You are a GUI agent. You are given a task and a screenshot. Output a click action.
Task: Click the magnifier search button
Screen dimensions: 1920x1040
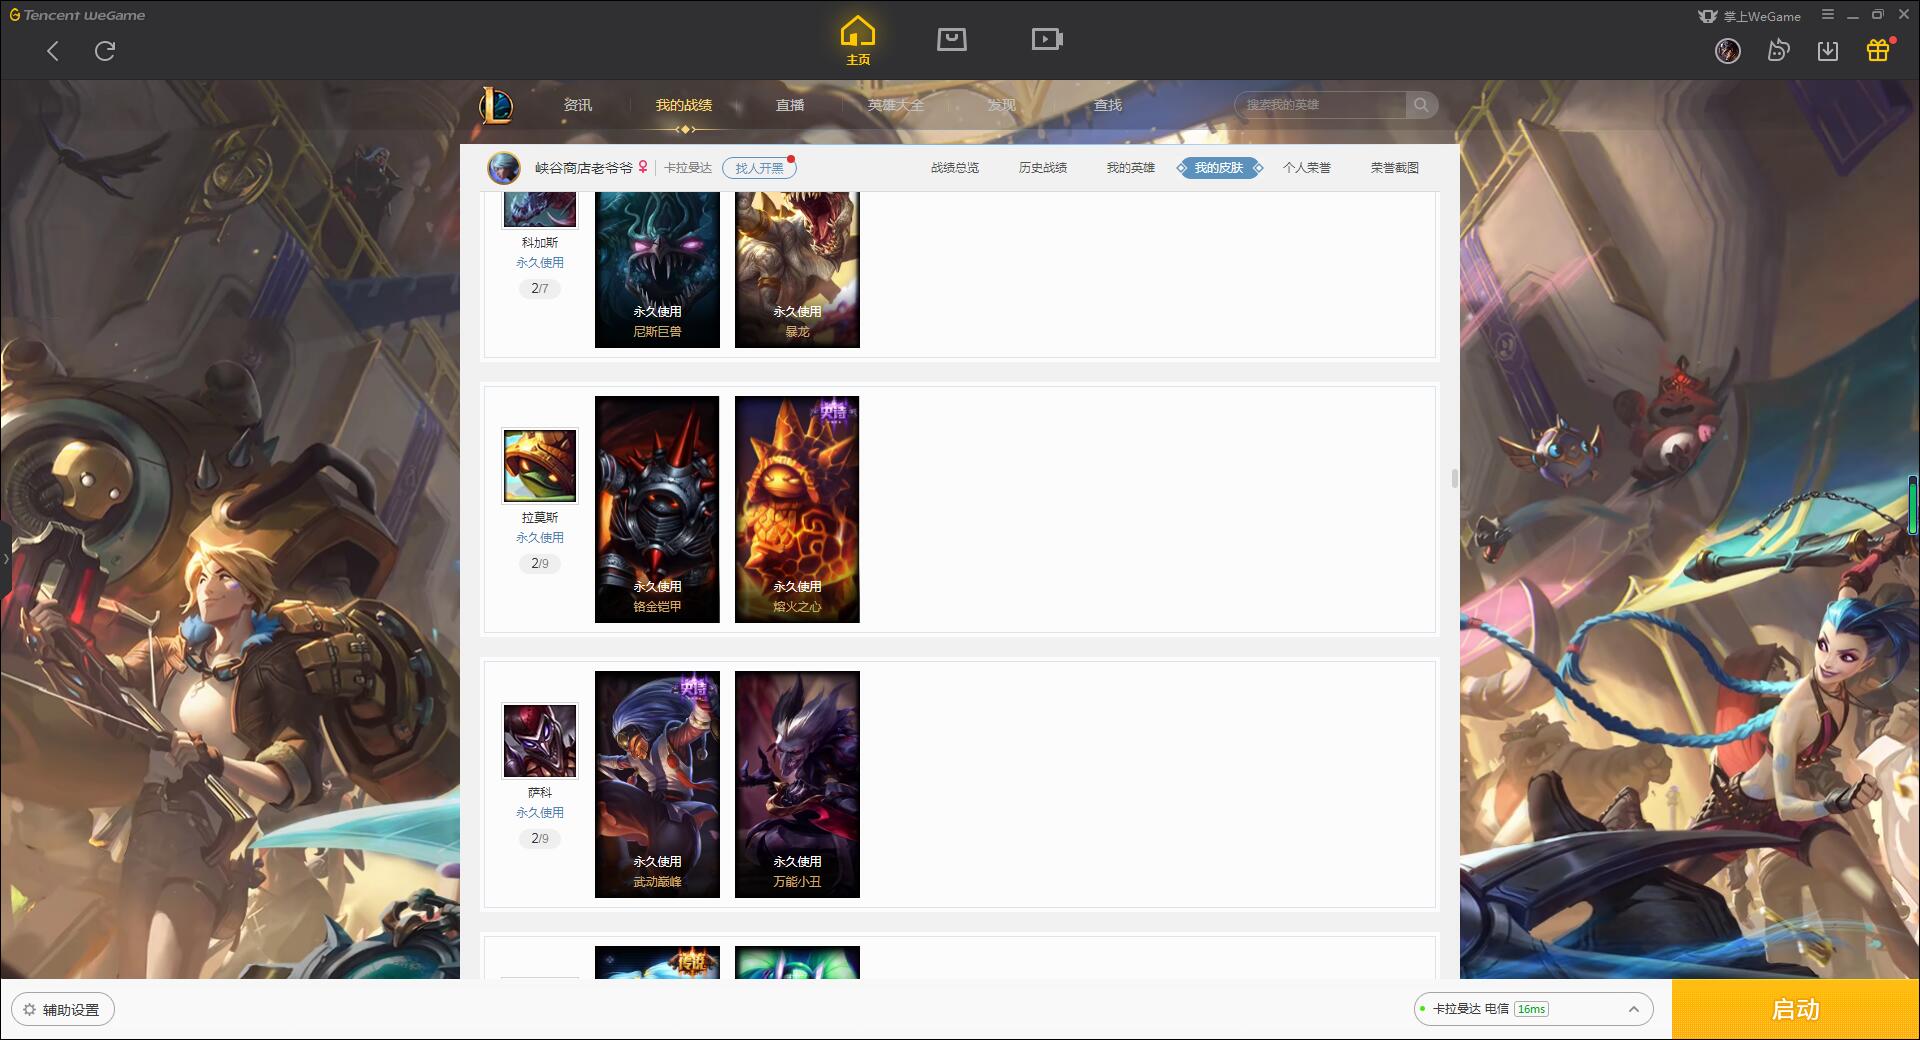click(1421, 105)
